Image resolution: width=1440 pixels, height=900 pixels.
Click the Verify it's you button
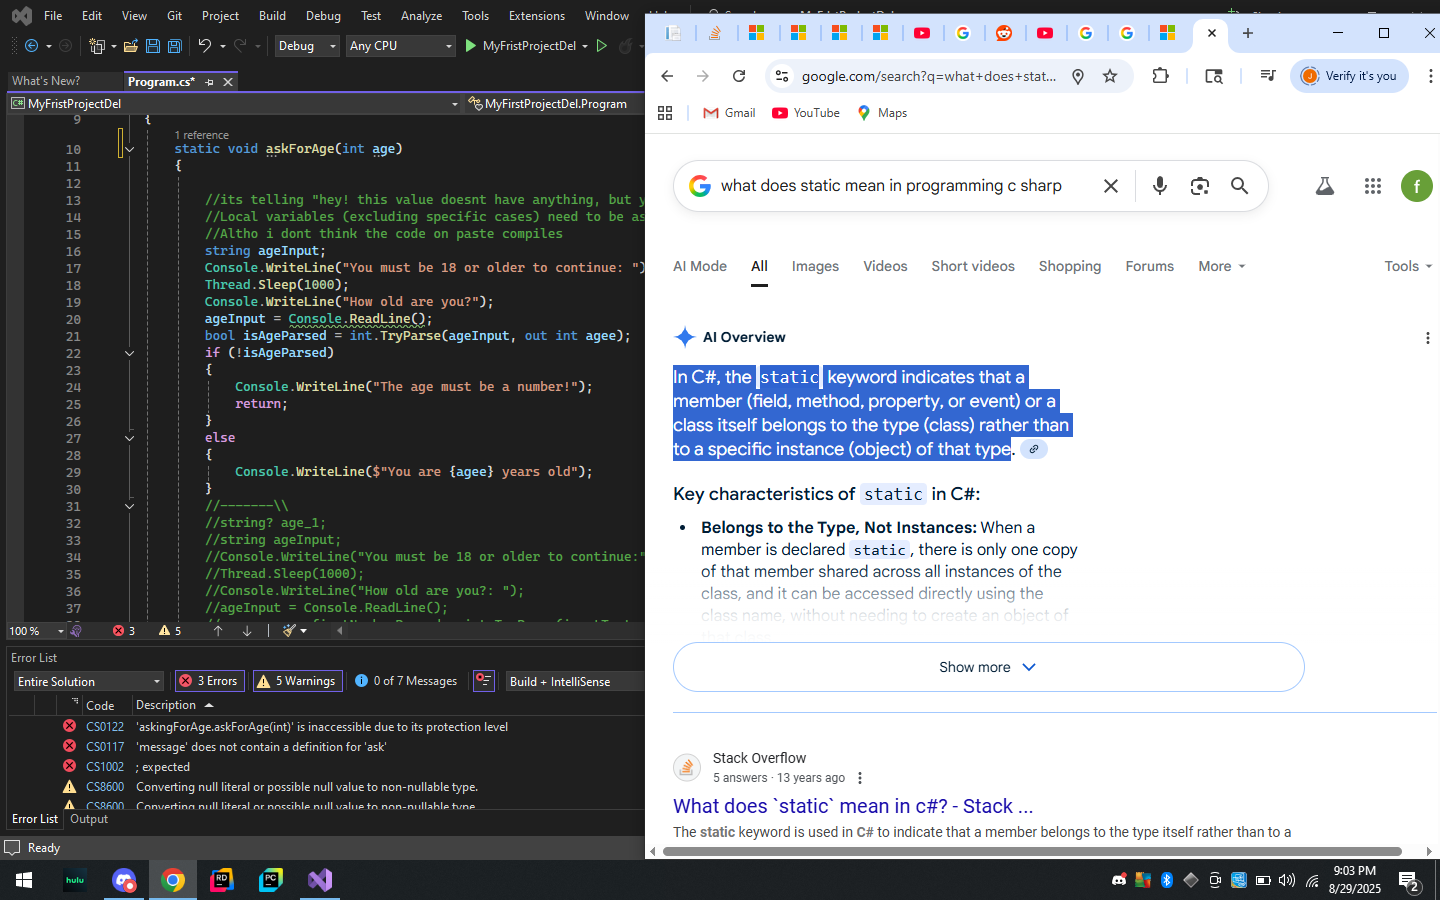pos(1349,76)
